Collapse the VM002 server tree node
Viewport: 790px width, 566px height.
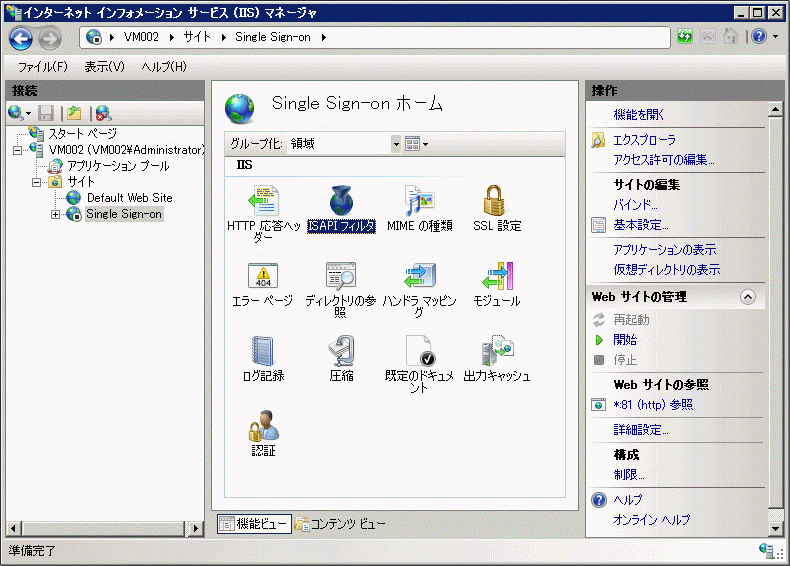pyautogui.click(x=17, y=150)
